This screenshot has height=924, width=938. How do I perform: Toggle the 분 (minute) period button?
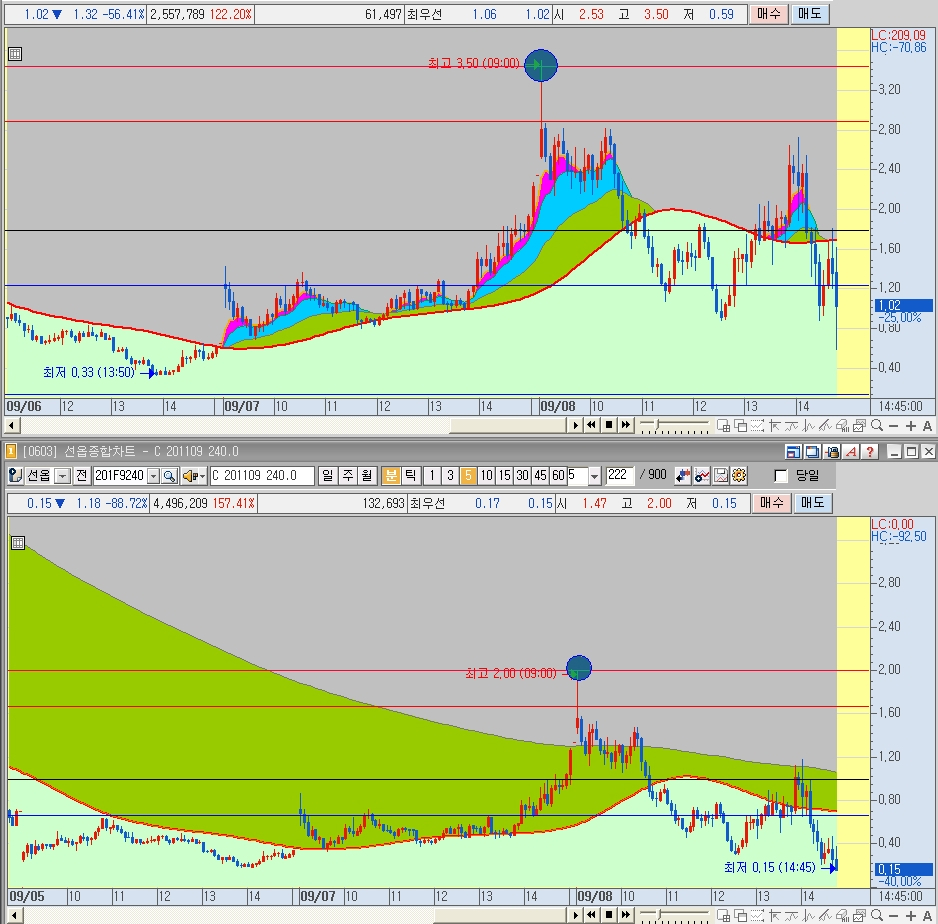(391, 476)
